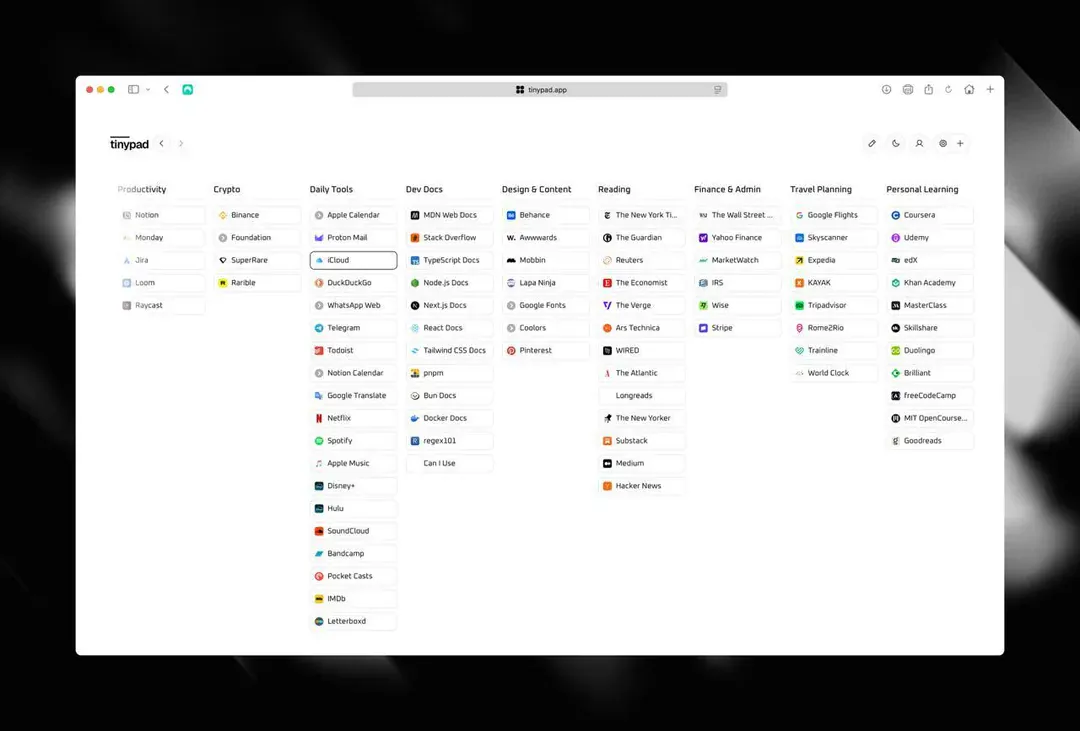Click the Safari share icon
This screenshot has height=731, width=1080.
[928, 90]
